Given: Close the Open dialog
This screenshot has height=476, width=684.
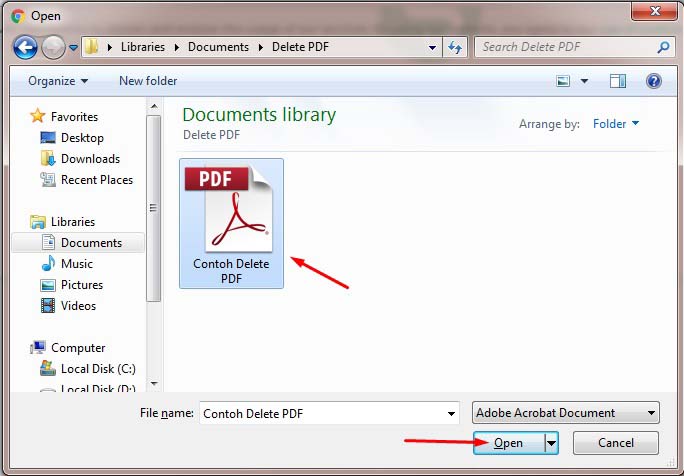Looking at the screenshot, I should pos(655,11).
